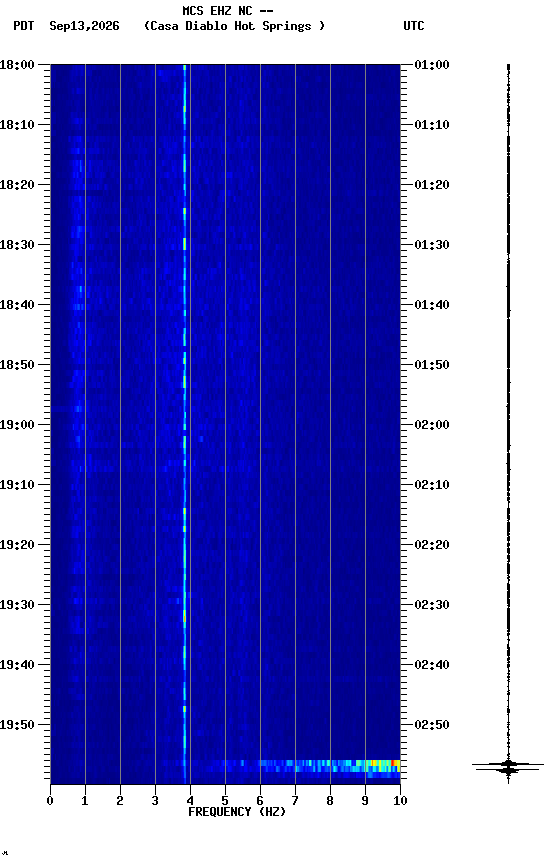Click the 01:40 UTC time label

432,305
